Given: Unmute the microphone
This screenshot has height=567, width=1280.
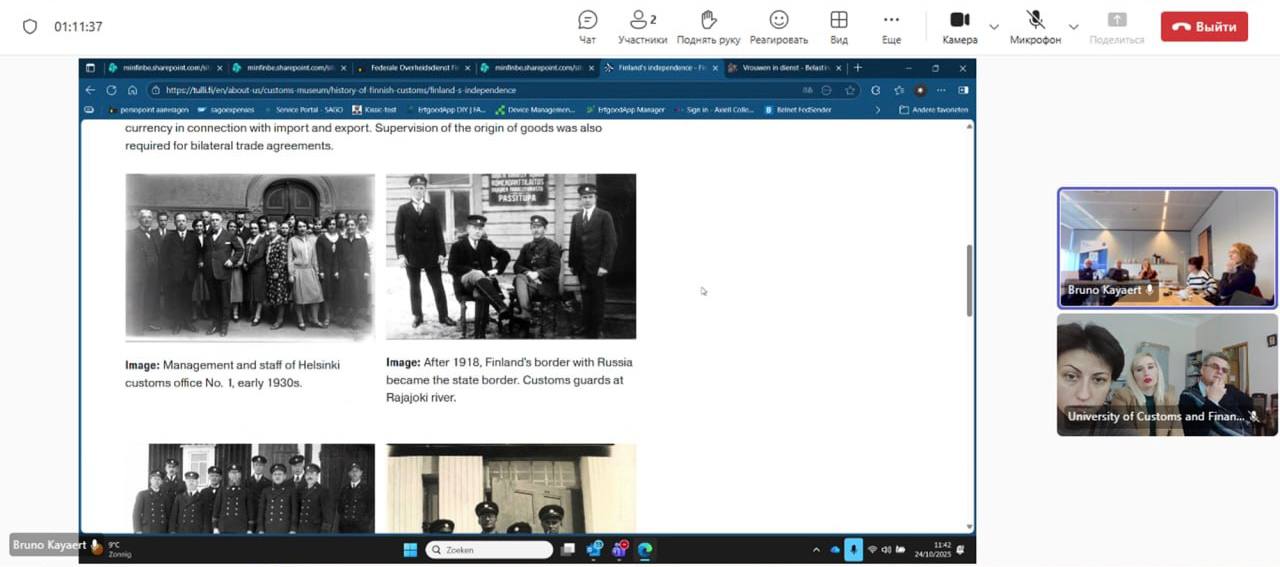Looking at the screenshot, I should coord(1035,26).
